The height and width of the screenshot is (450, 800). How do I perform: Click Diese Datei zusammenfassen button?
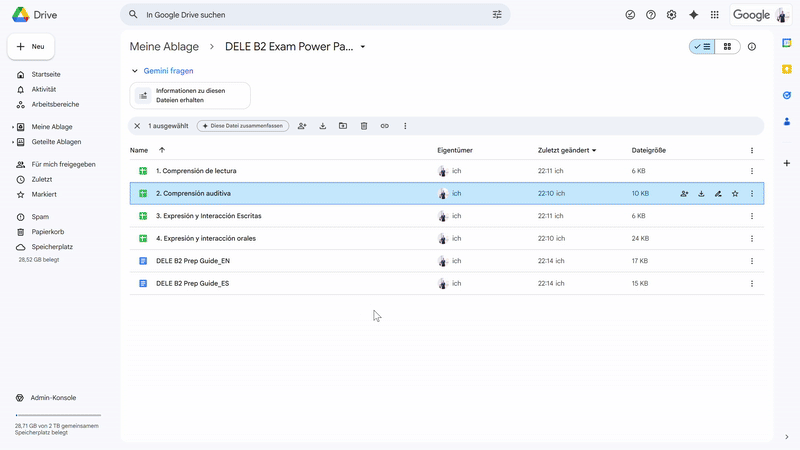(x=243, y=126)
